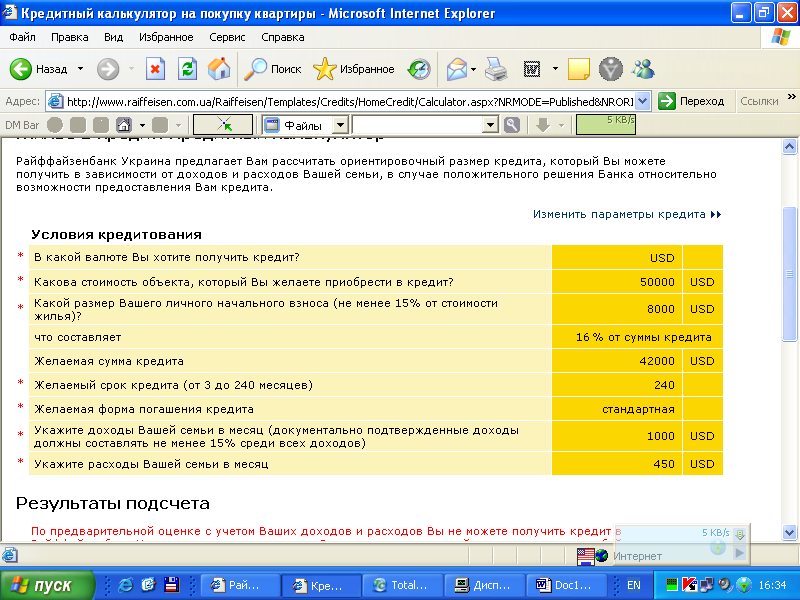Open the Файлы dropdown in DM Bar
This screenshot has height=600, width=800.
click(340, 125)
